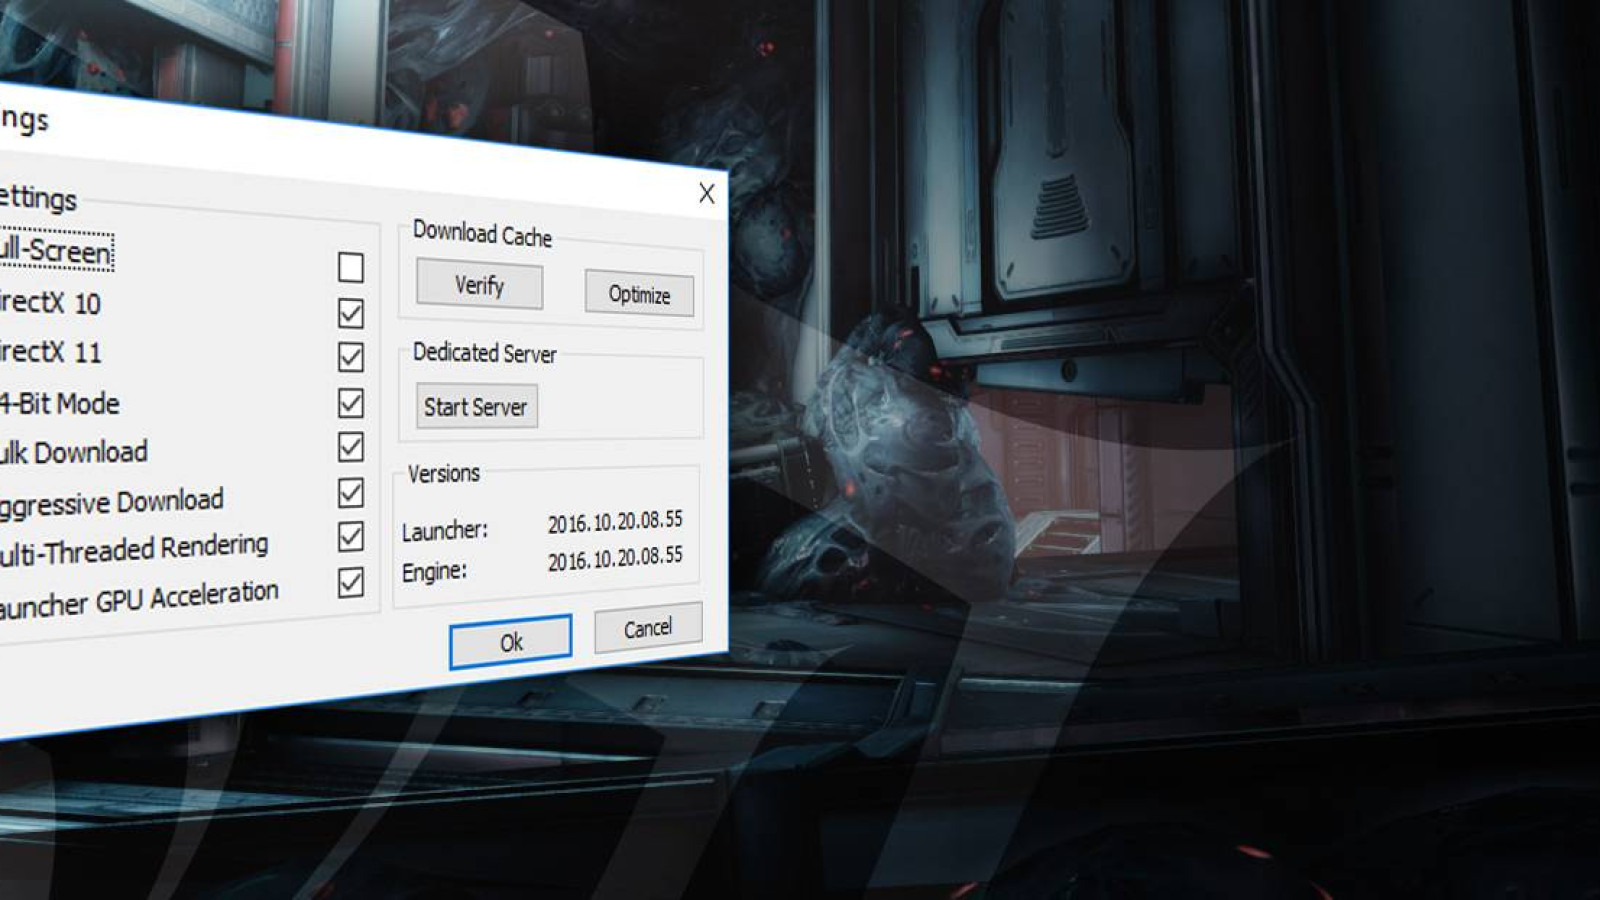Turn off Aggressive Download checkbox
This screenshot has width=1600, height=900.
(x=351, y=492)
